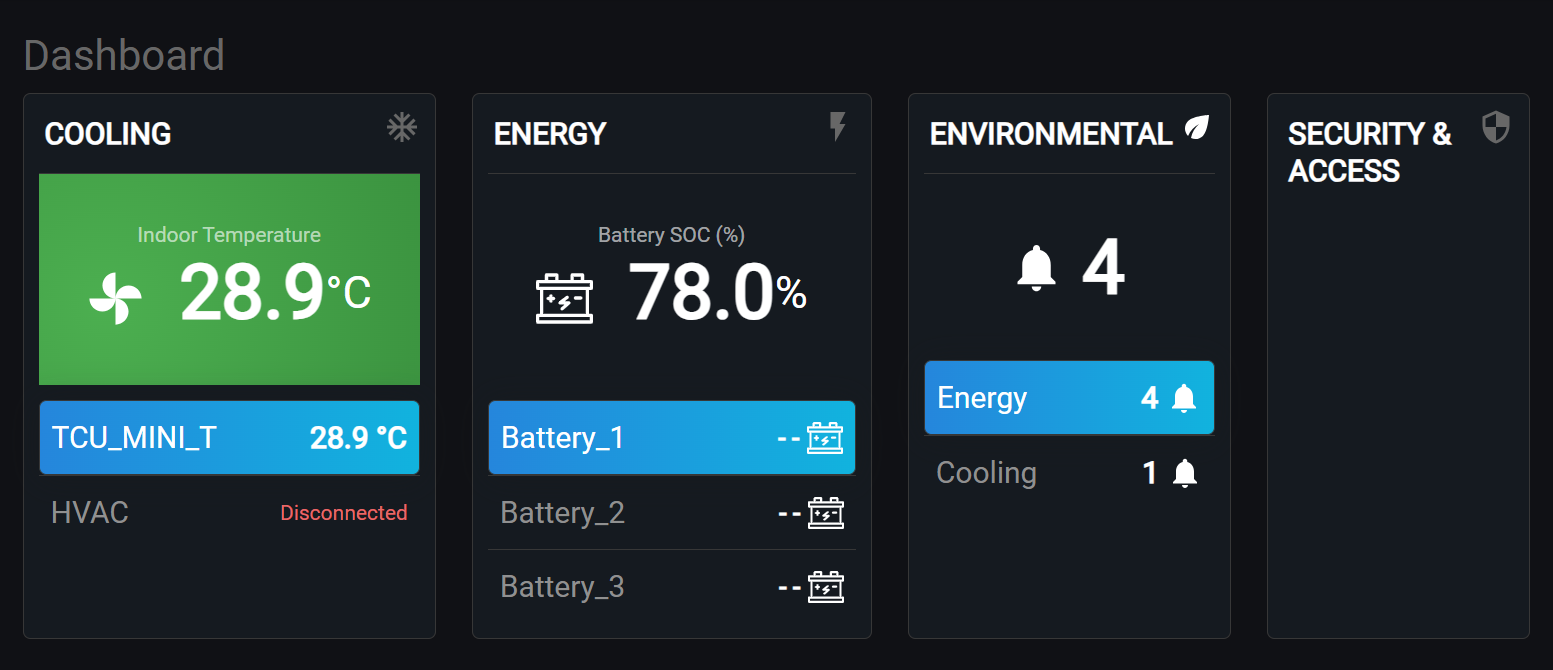
Task: Click the fan icon beside indoor temperature
Action: coord(115,298)
